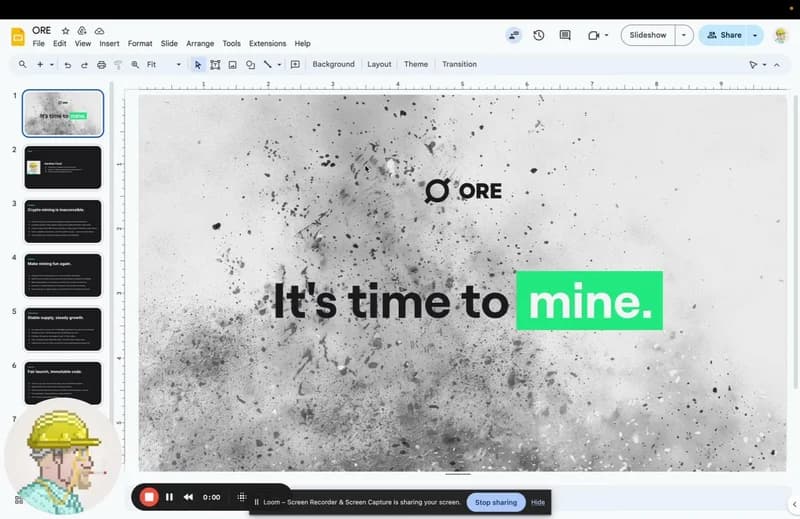Click the print icon in the toolbar
800x519 pixels.
coord(101,64)
